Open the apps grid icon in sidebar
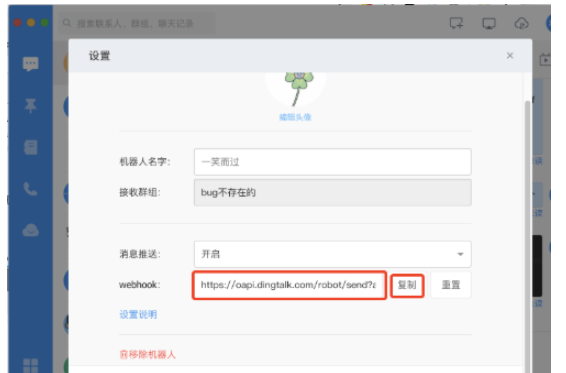 31,365
